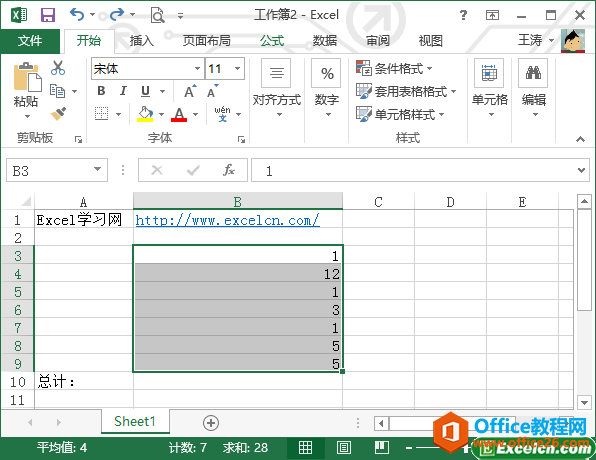This screenshot has height=460, width=596.
Task: Open the font name dropdown
Action: [x=197, y=68]
